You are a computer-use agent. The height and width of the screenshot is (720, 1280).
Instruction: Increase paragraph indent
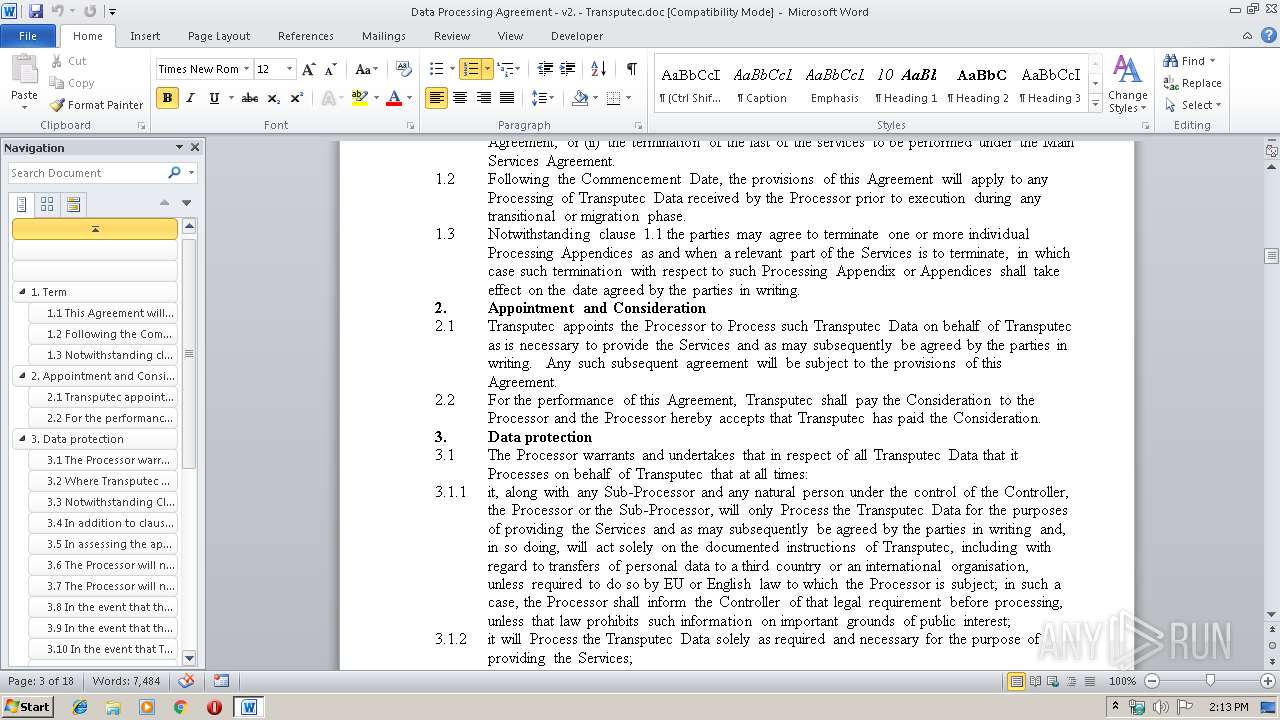[x=568, y=69]
